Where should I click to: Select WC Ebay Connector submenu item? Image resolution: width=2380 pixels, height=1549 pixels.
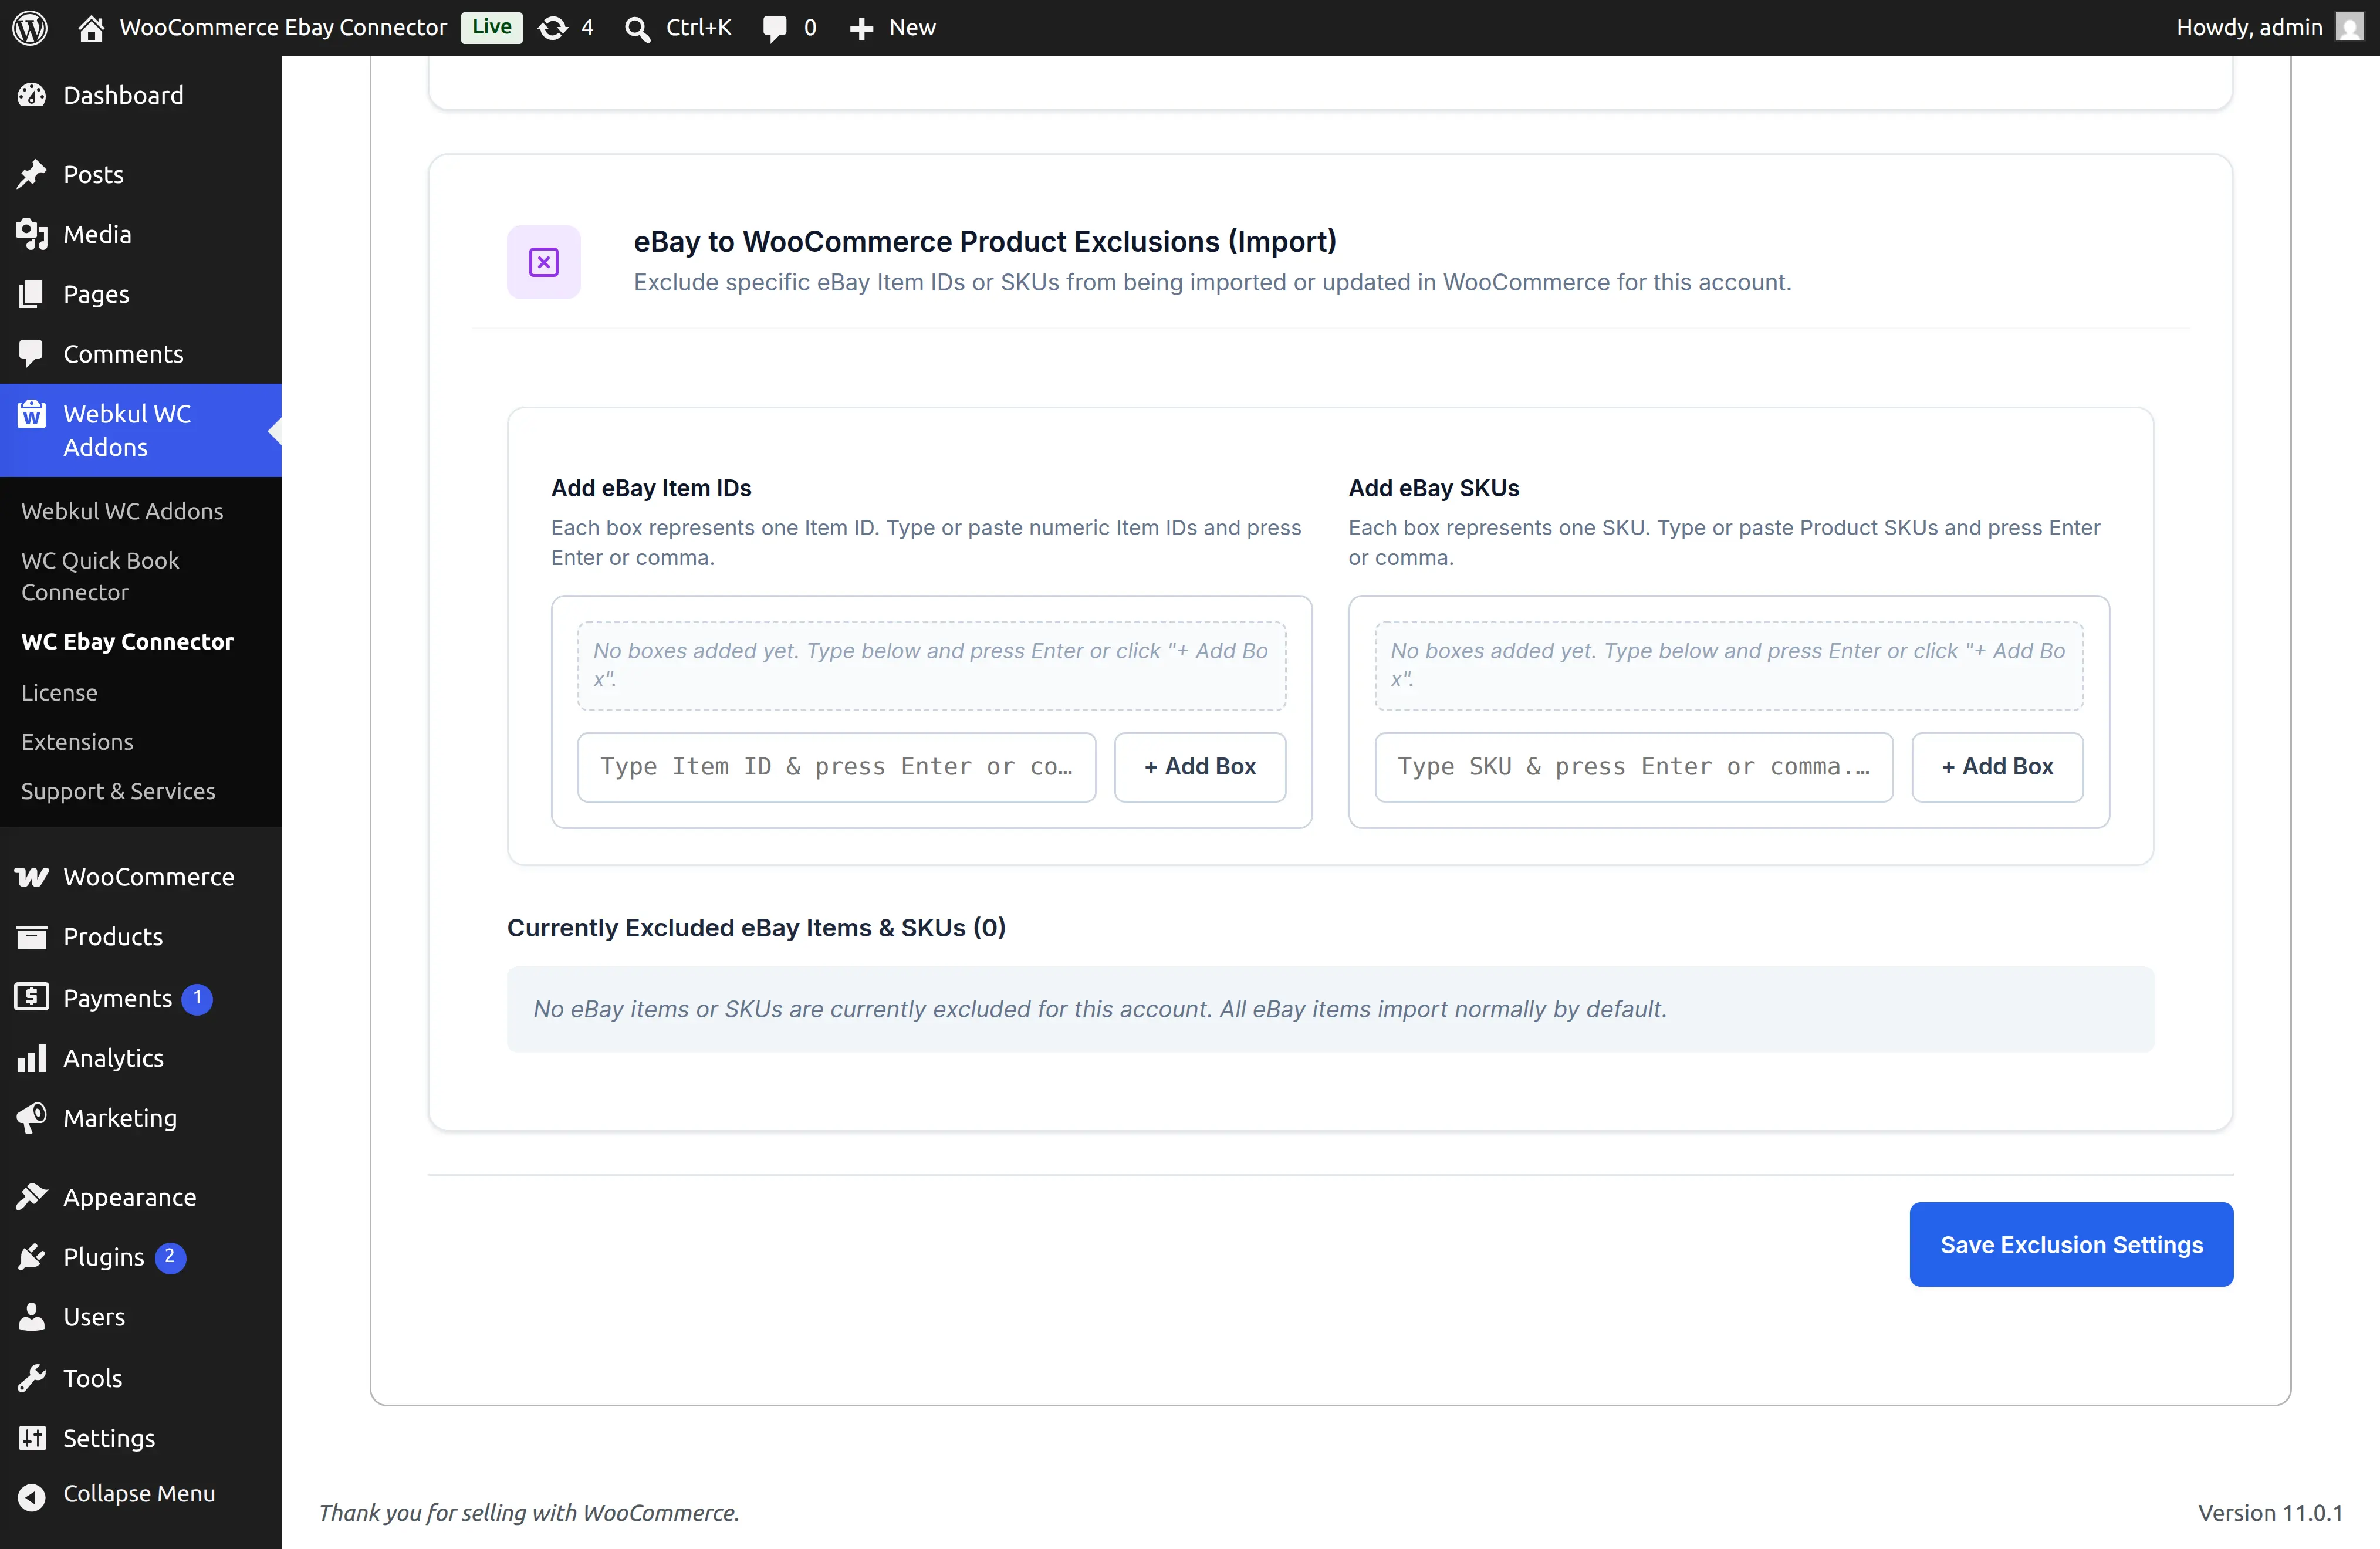tap(127, 641)
